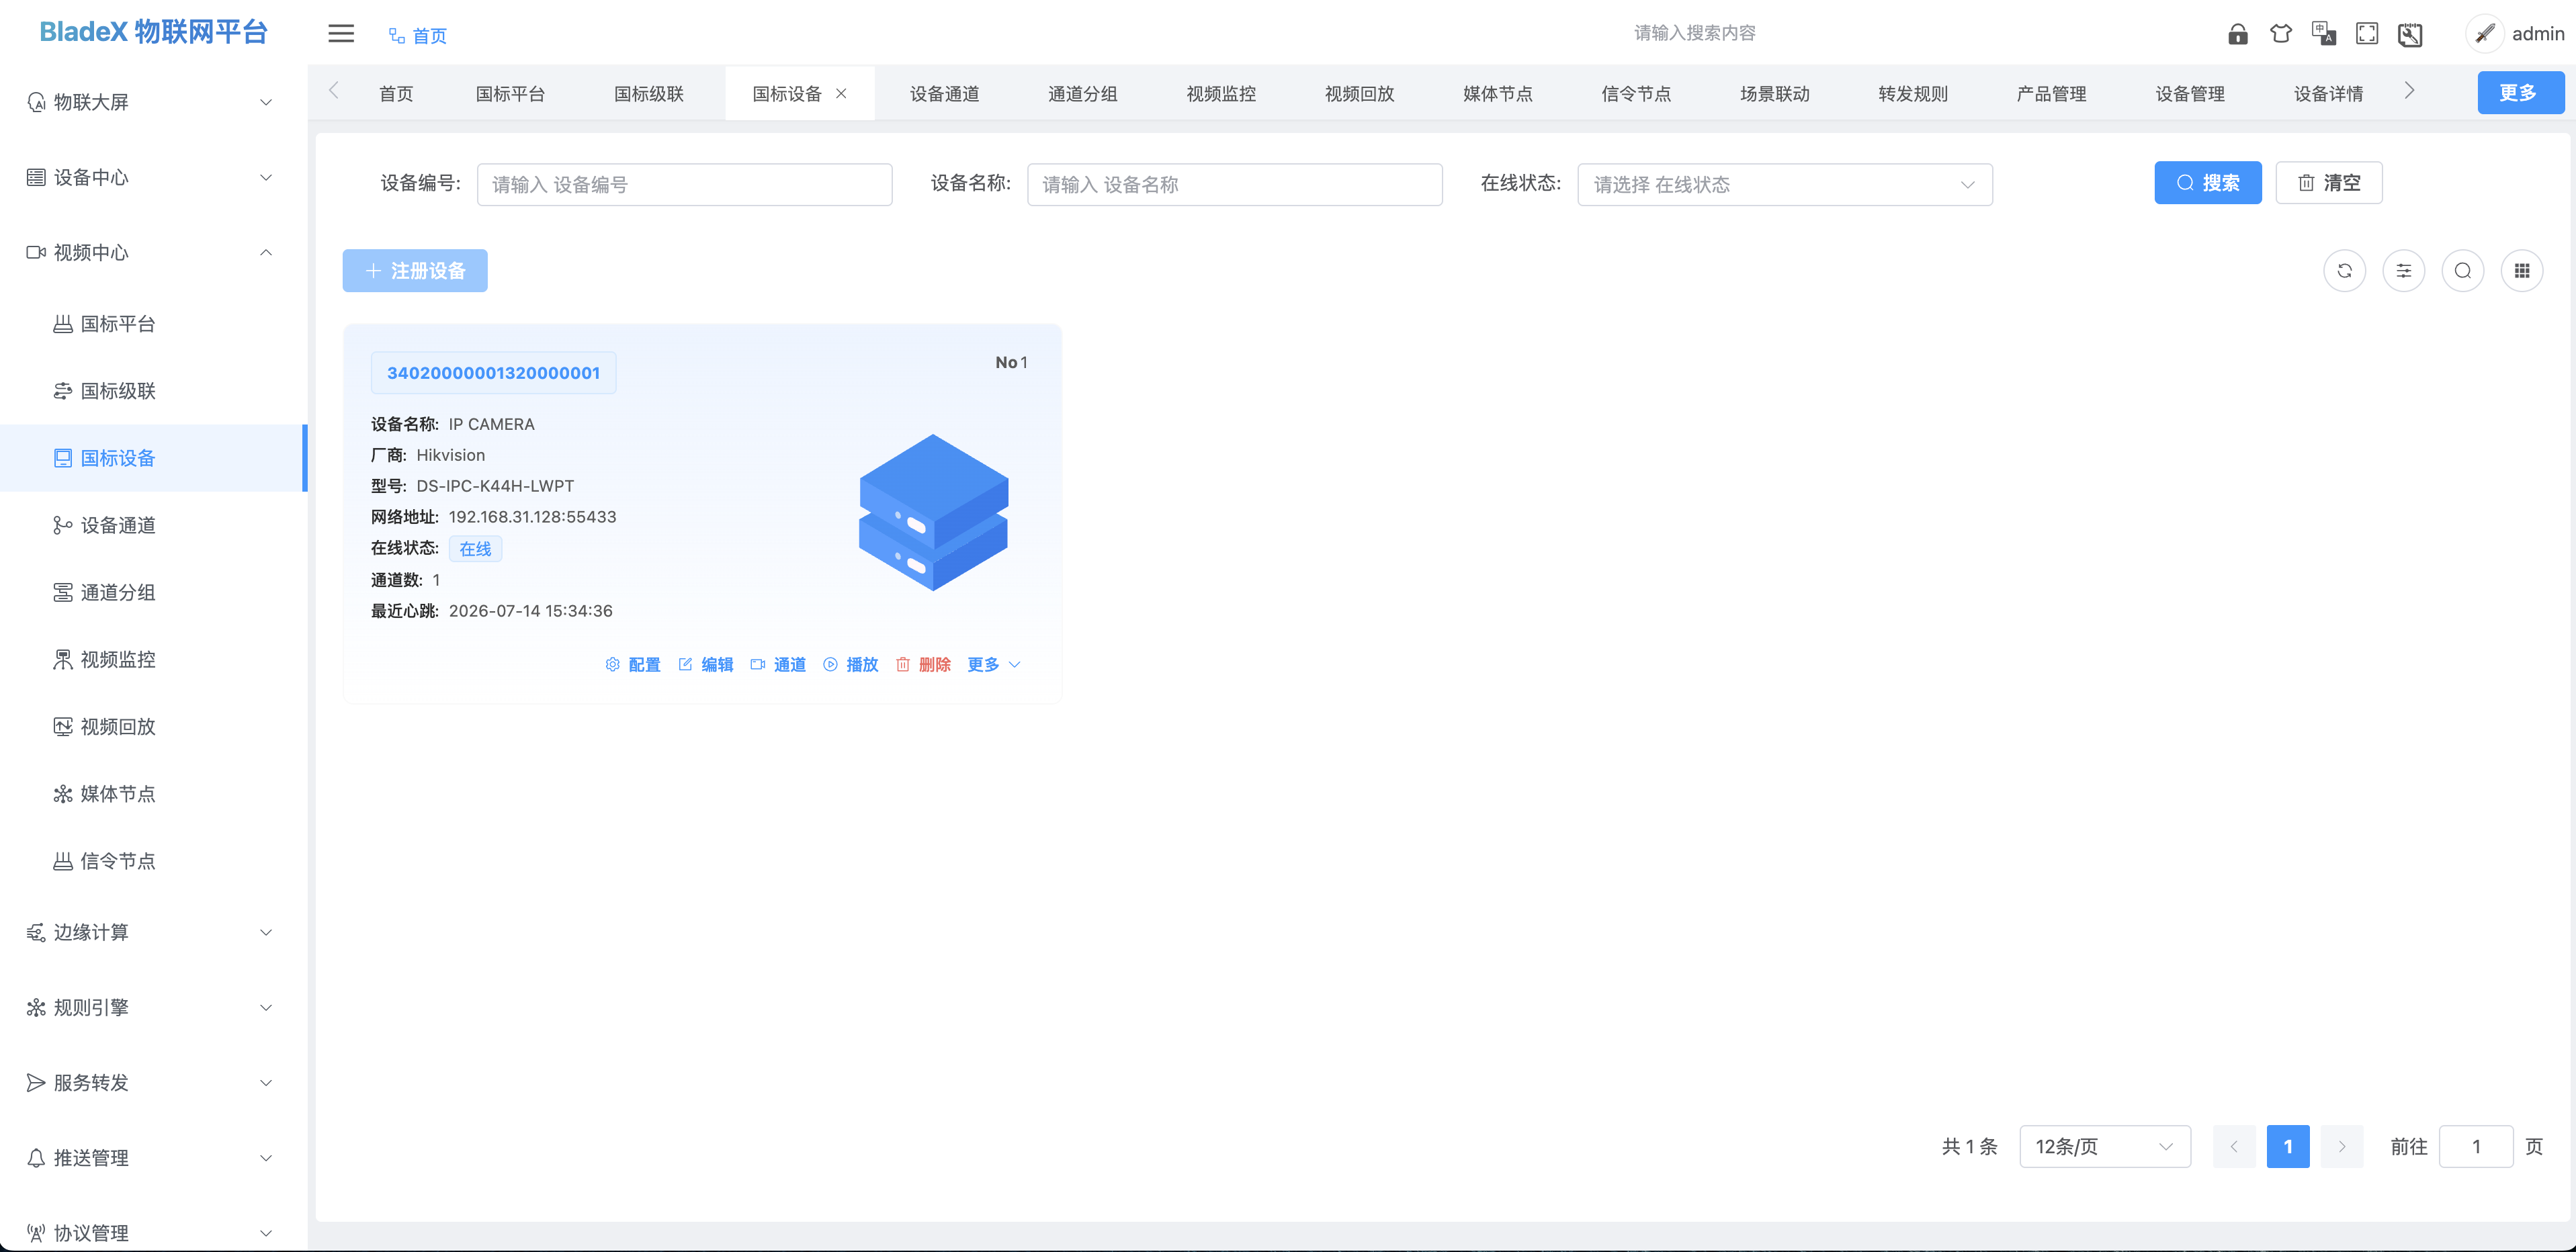Click the header icon left of the avatar

coord(2410,35)
